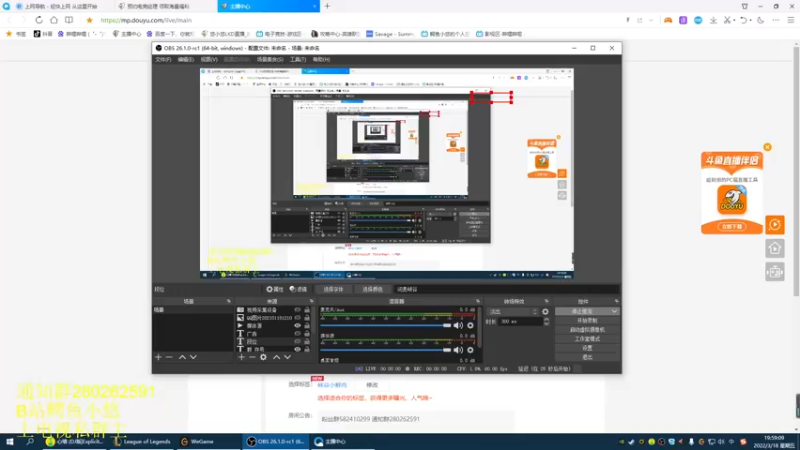This screenshot has width=800, height=450.
Task: Open source properties via the gear icon
Action: click(x=263, y=357)
